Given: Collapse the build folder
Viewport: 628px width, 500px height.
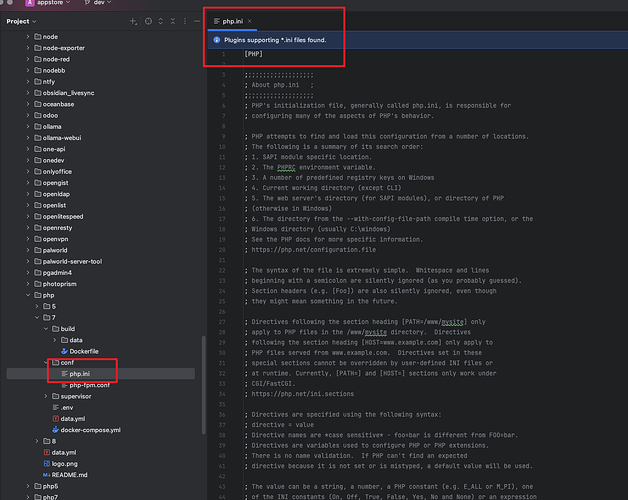Looking at the screenshot, I should pyautogui.click(x=46, y=329).
